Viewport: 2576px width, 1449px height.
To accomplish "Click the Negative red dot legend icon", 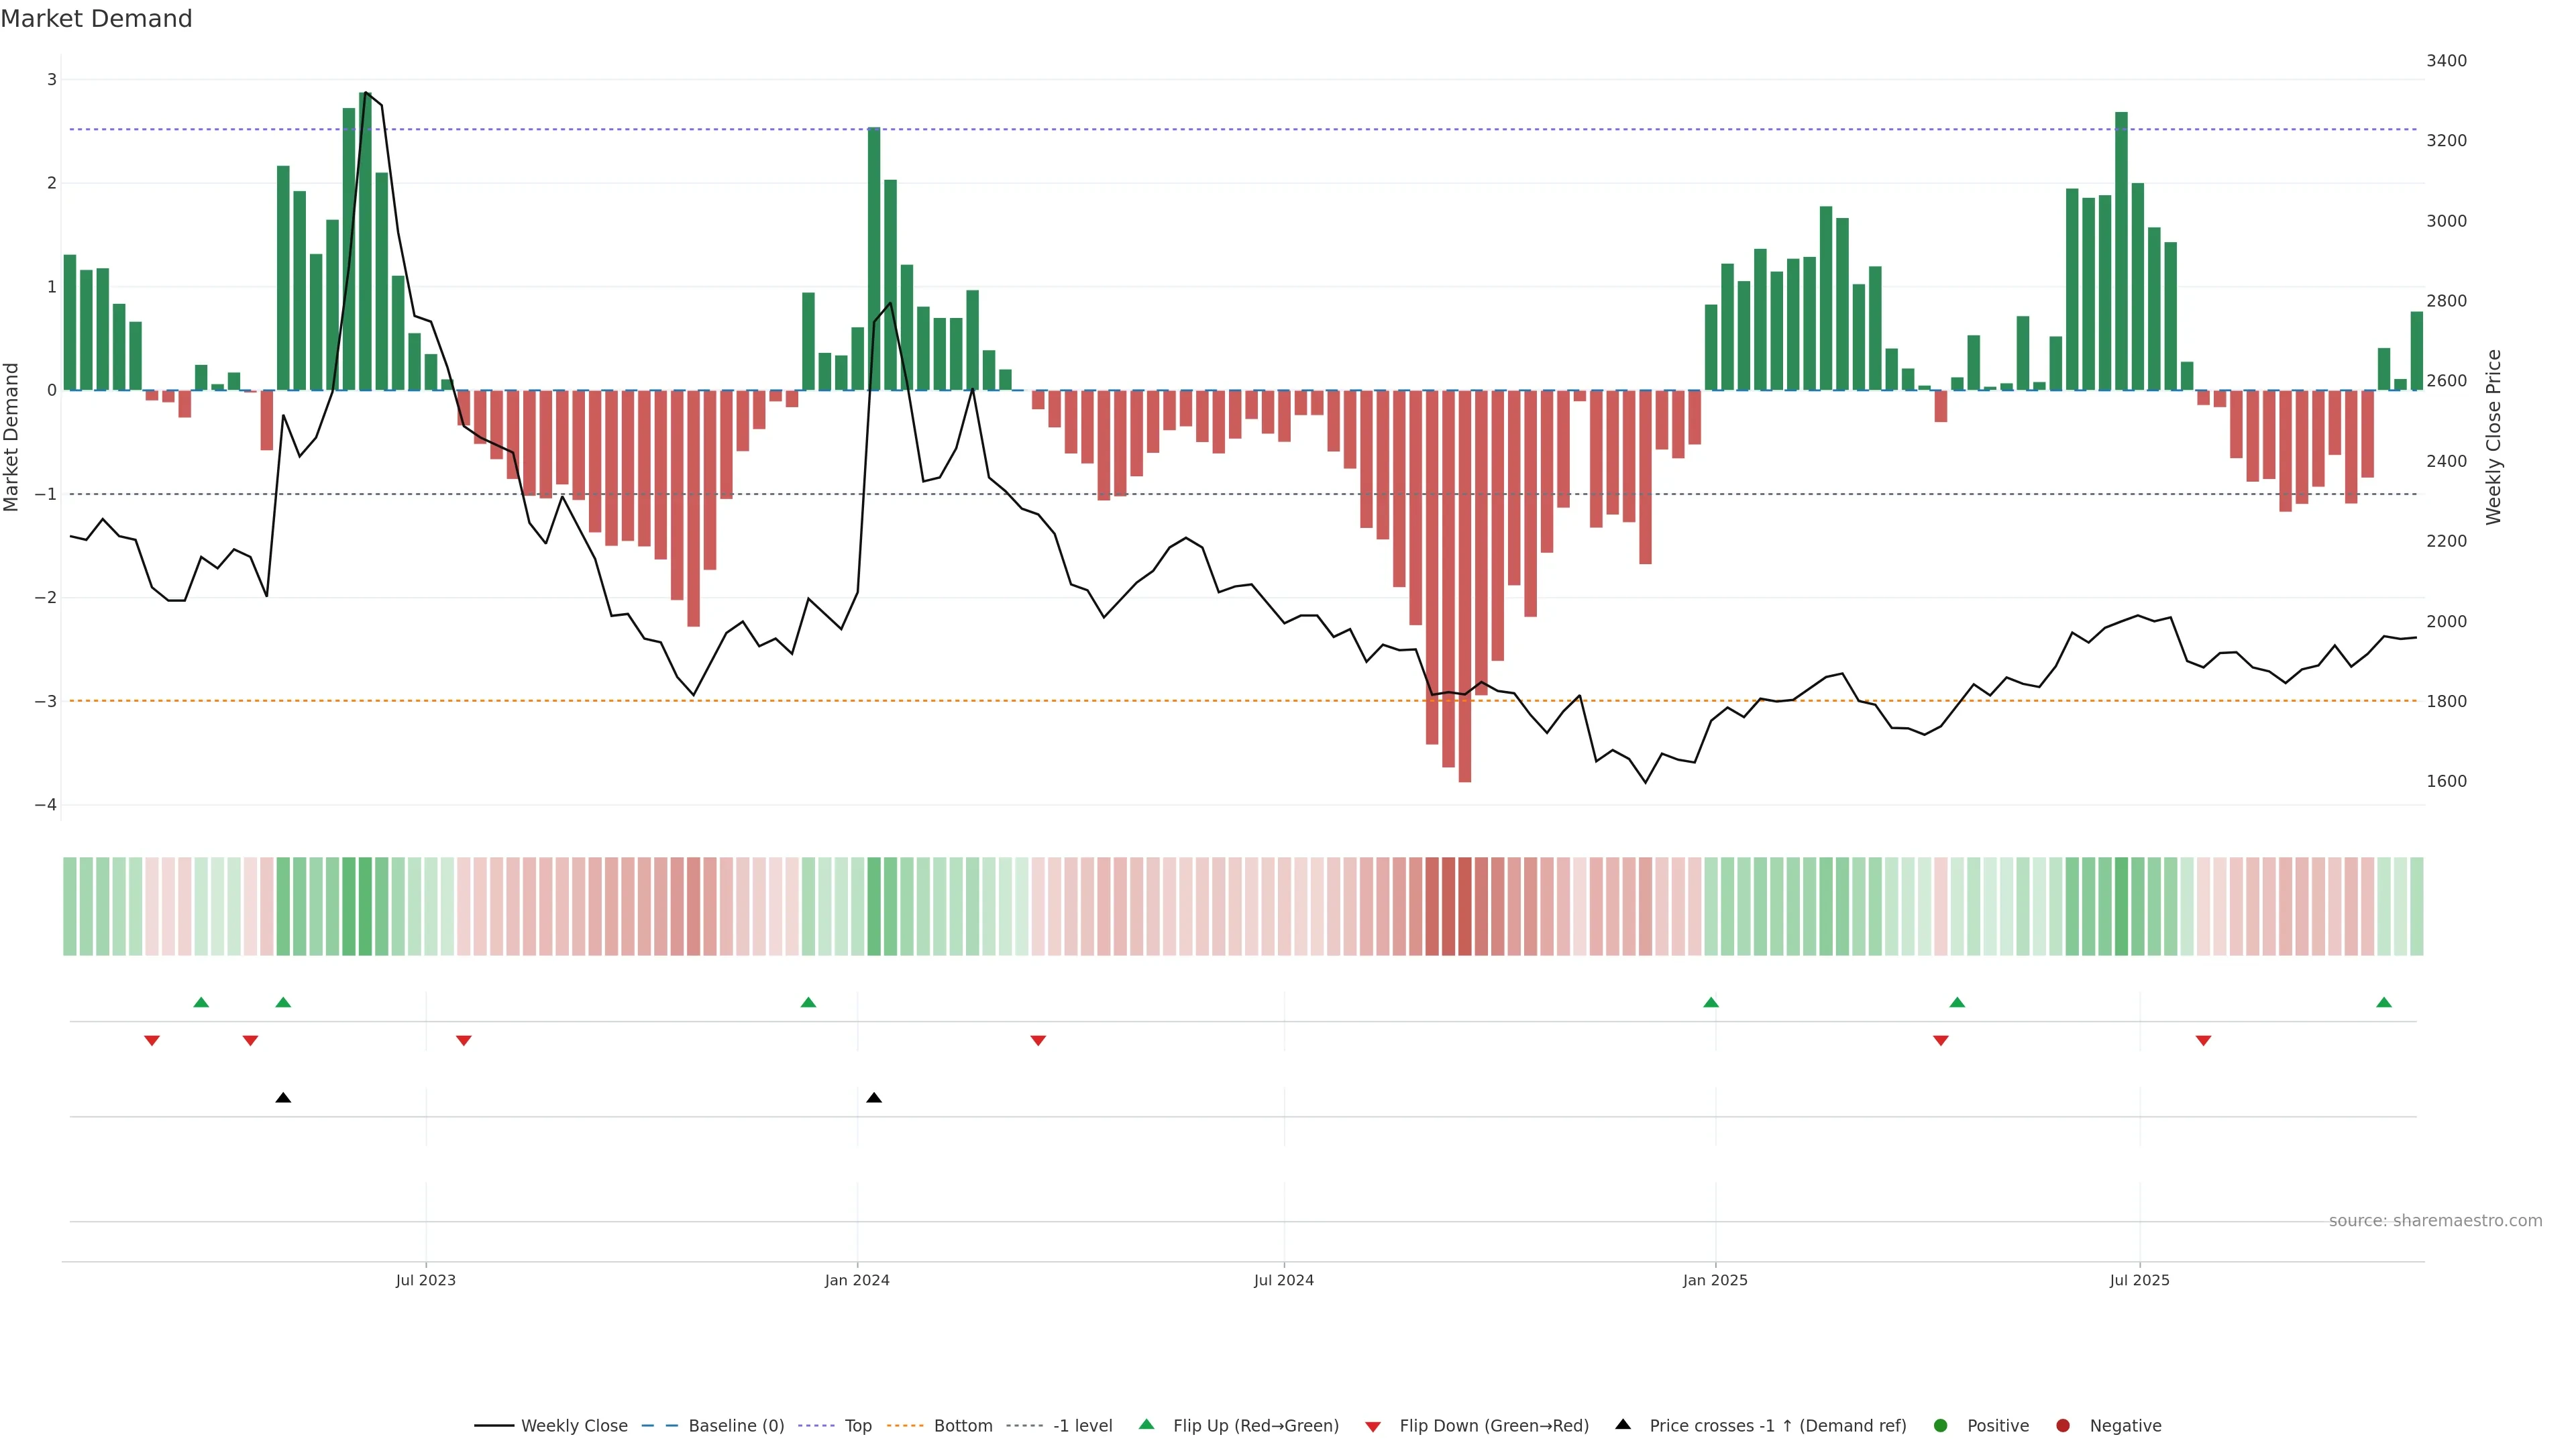I will pos(2063,1426).
